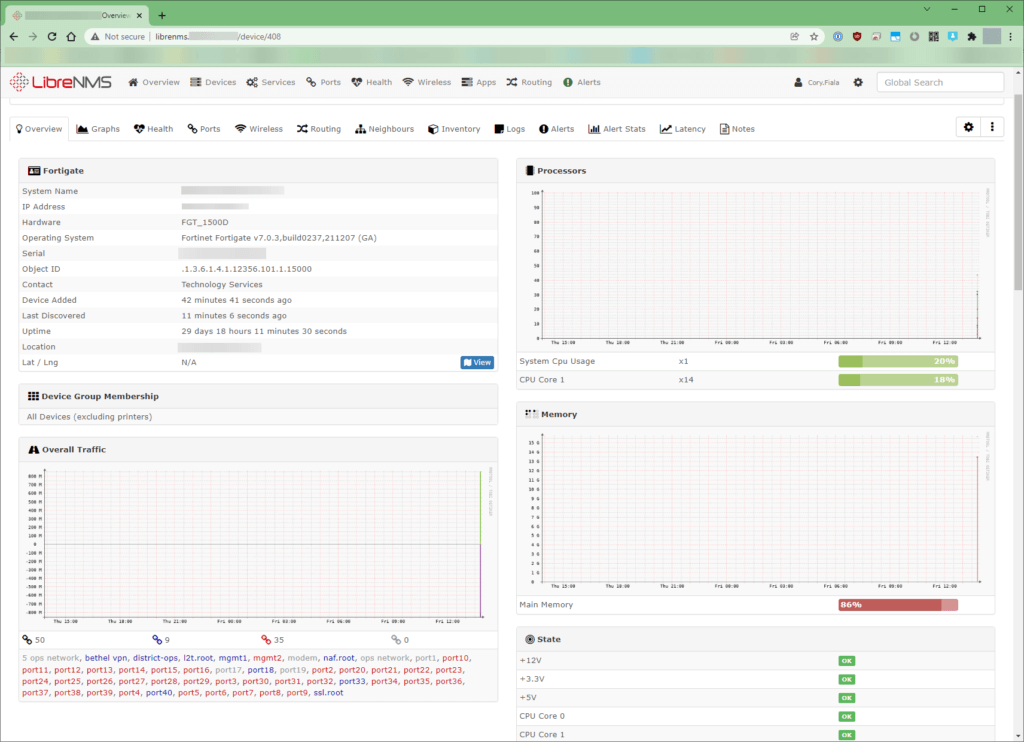Screen dimensions: 1024x742
Task: Click the browser home button
Action: (x=71, y=37)
